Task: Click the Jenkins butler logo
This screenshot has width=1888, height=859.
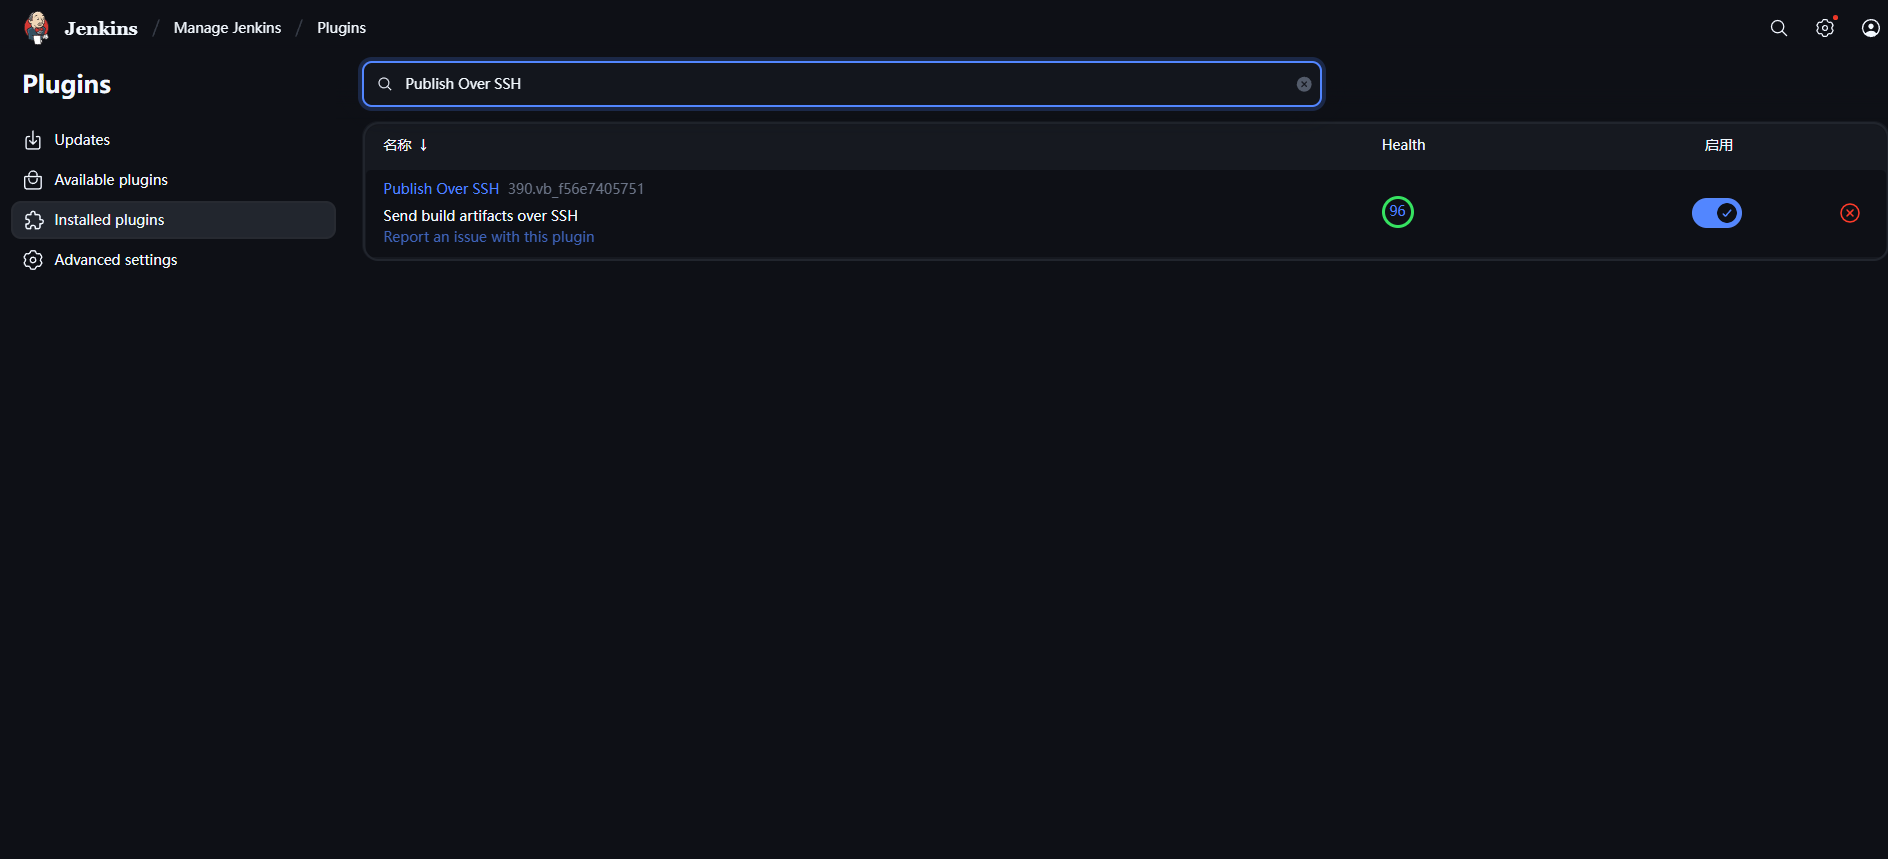Action: point(37,28)
